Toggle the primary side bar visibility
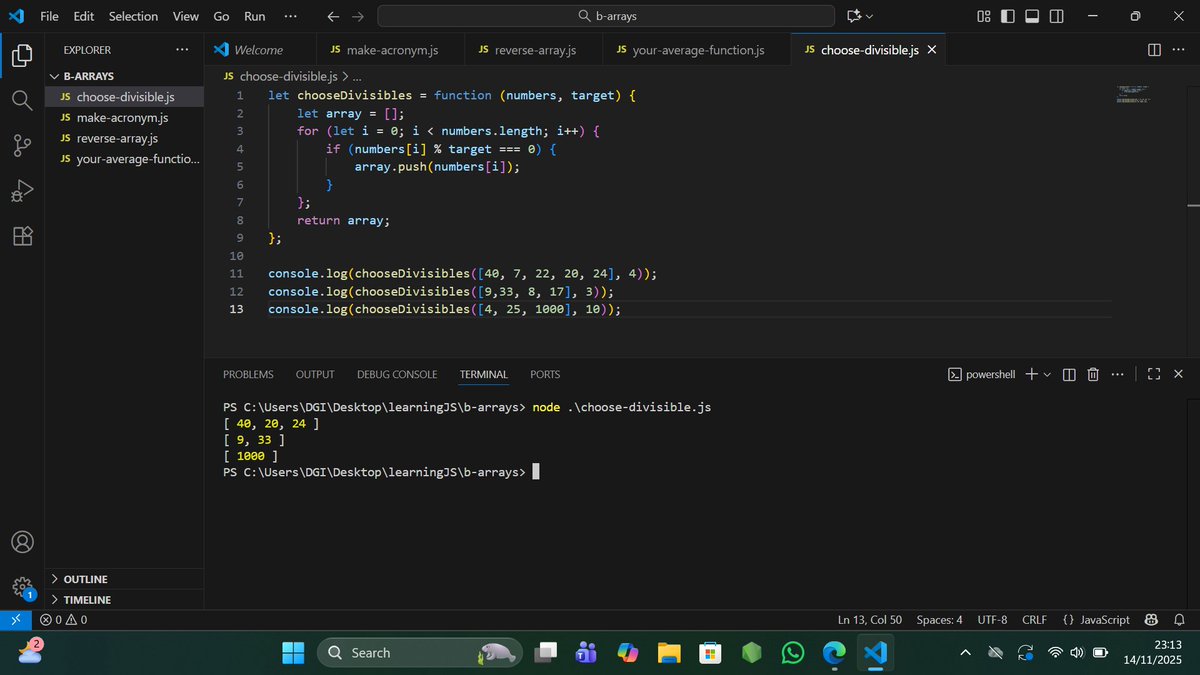1200x675 pixels. 1007,16
